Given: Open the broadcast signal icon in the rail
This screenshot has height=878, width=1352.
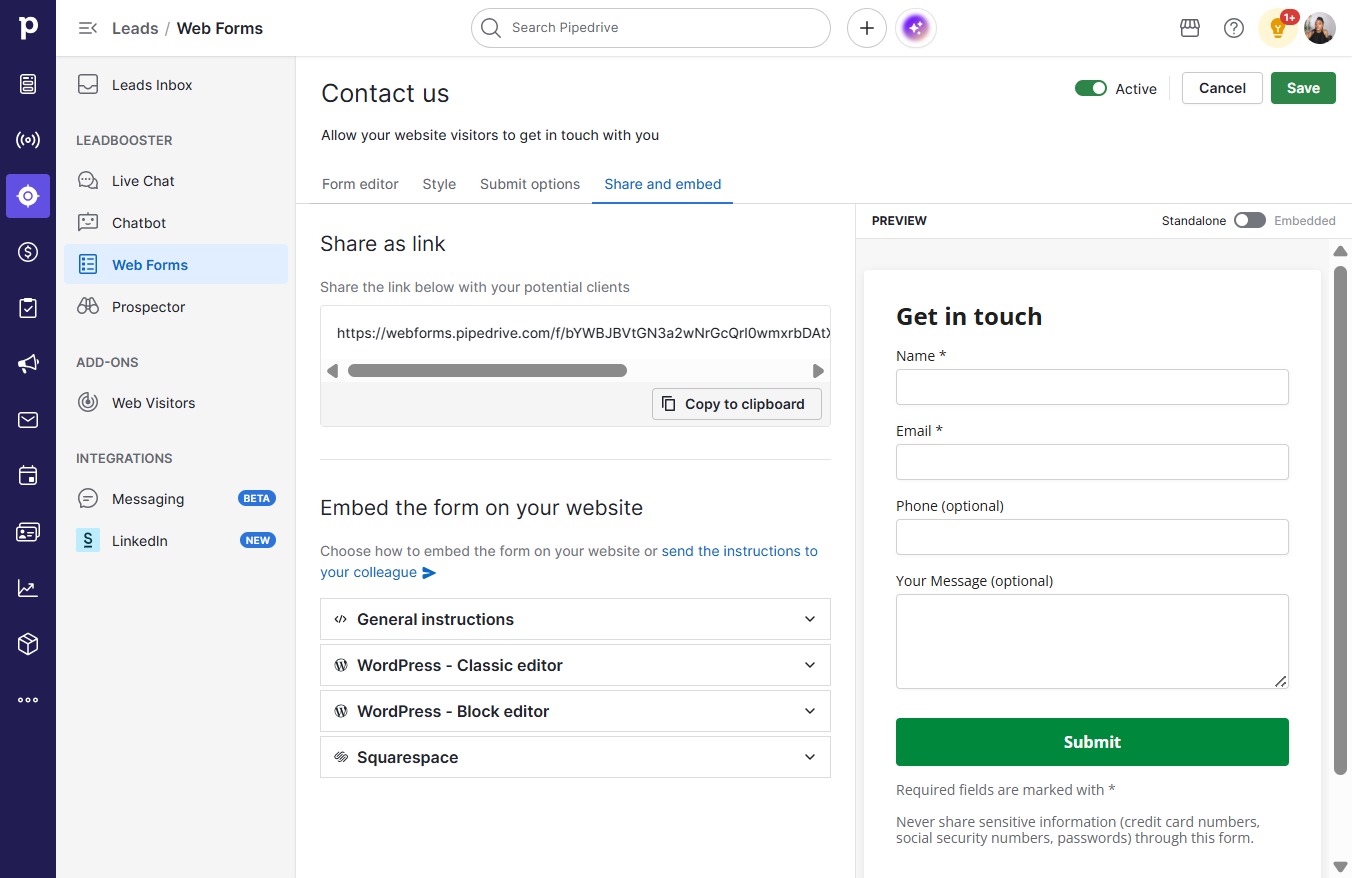Looking at the screenshot, I should [28, 140].
